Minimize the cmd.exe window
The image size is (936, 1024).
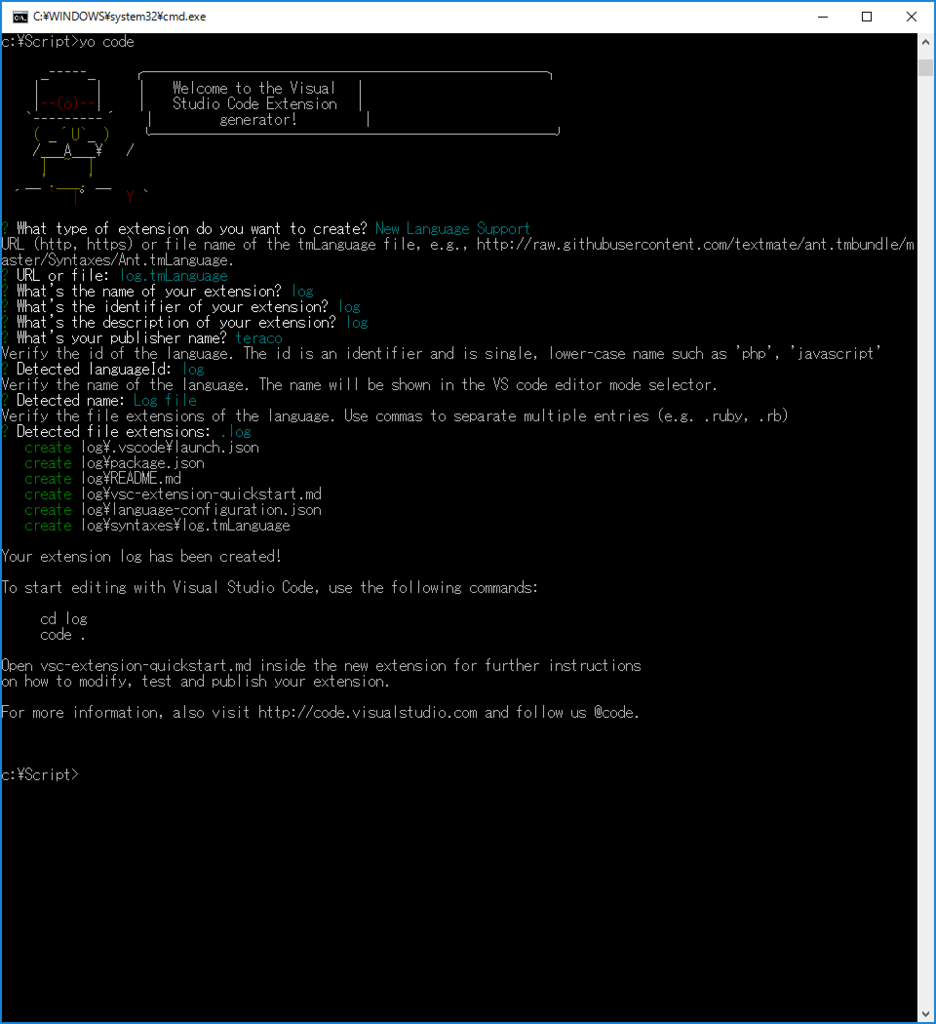click(x=823, y=16)
